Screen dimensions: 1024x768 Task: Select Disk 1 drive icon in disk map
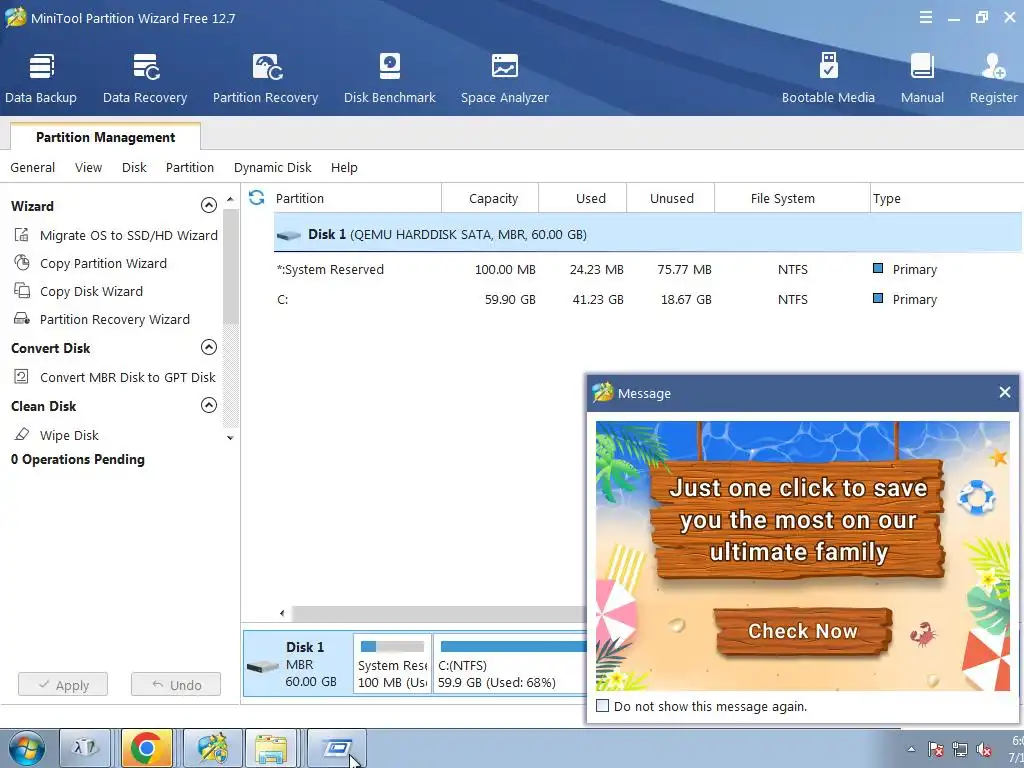coord(264,666)
